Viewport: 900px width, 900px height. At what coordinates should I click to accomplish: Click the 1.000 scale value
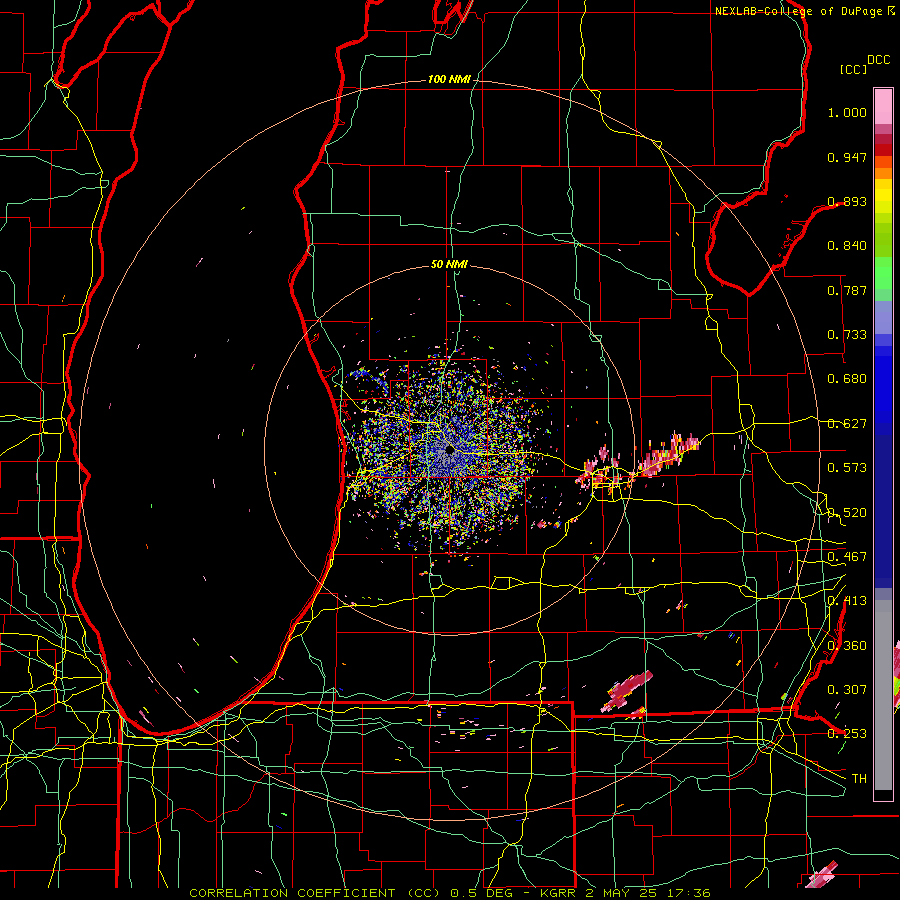click(847, 112)
